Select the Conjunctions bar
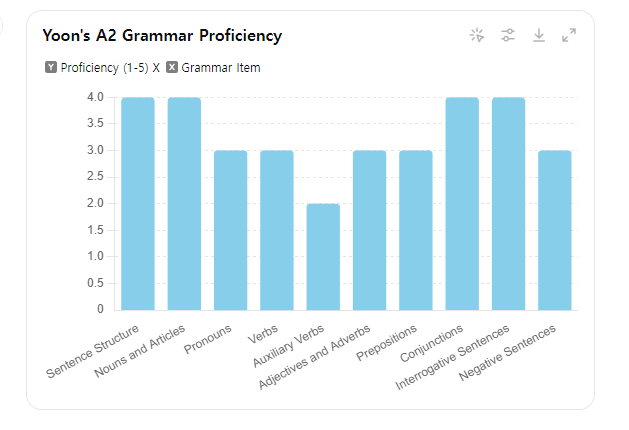Screen dimensions: 629x430 pyautogui.click(x=462, y=204)
